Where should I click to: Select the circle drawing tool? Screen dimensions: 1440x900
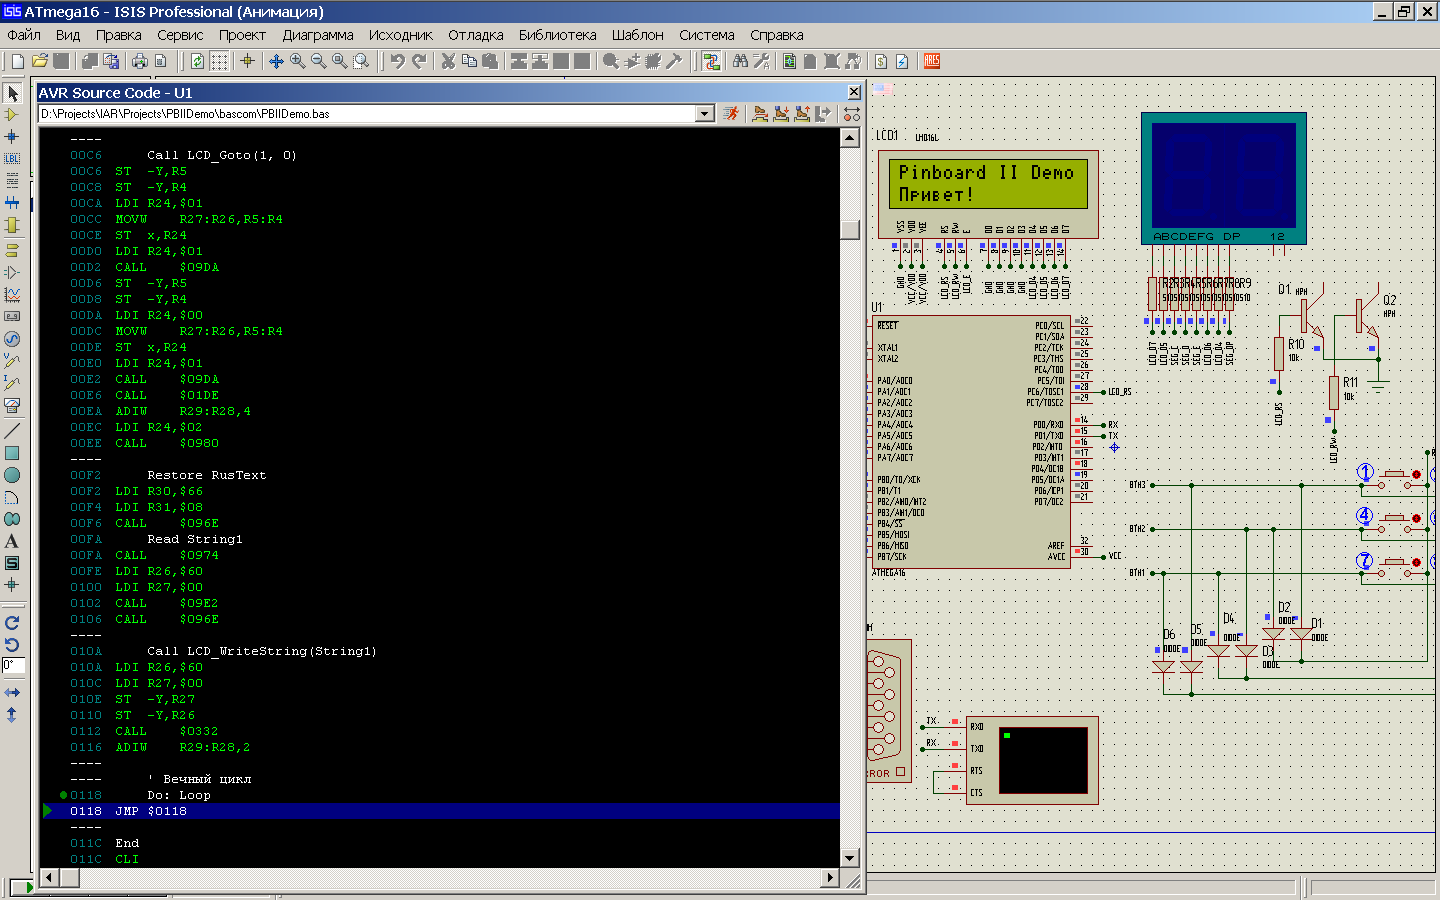pyautogui.click(x=12, y=475)
